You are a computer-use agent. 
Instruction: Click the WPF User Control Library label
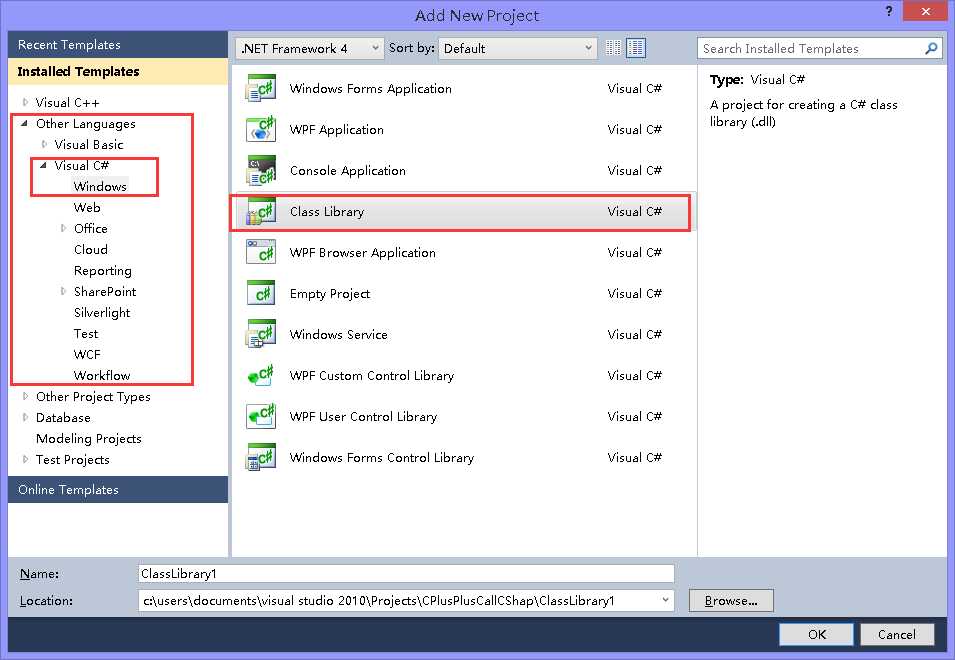coord(363,416)
